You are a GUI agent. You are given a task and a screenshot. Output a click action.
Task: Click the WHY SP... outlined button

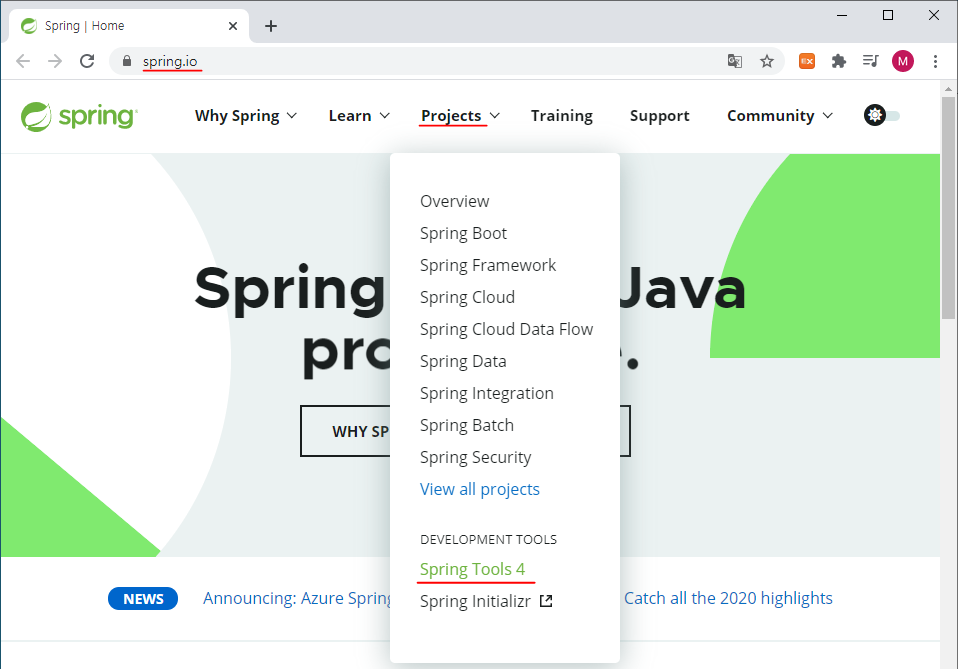pos(345,431)
